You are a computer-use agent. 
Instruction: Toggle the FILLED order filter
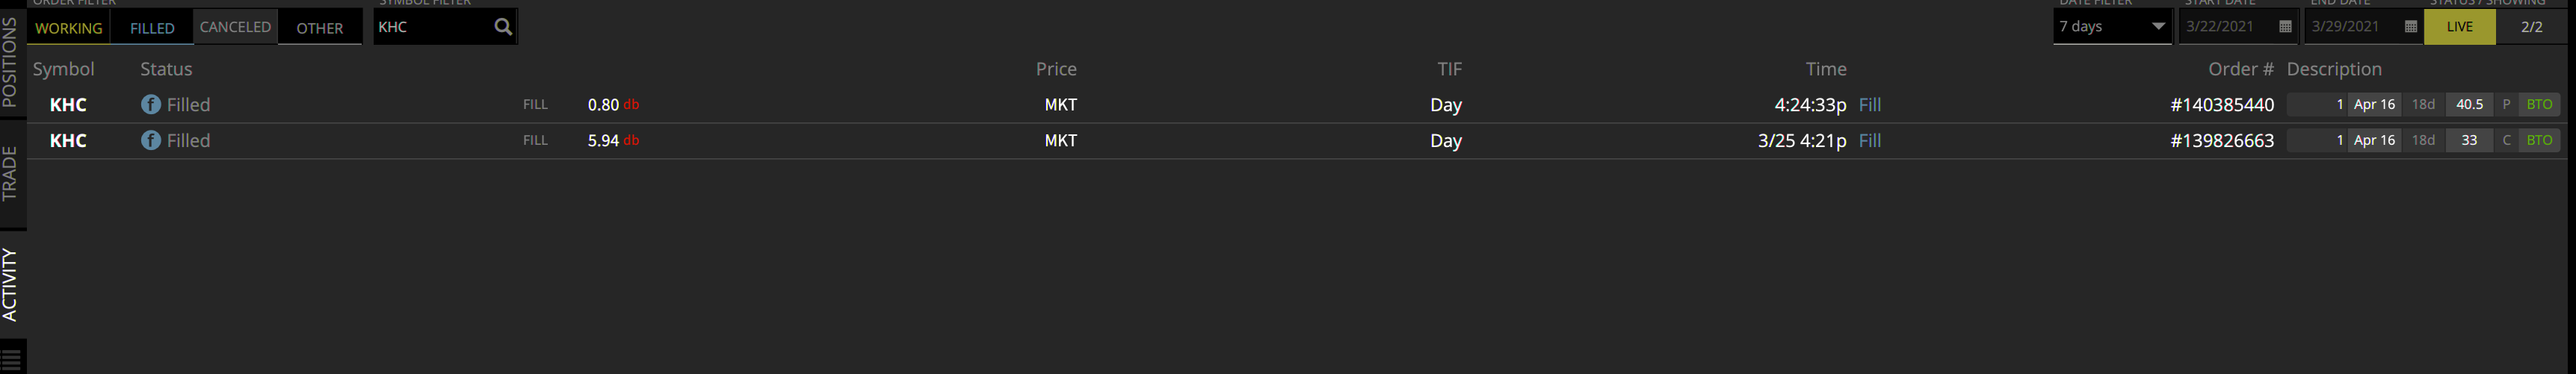point(152,28)
